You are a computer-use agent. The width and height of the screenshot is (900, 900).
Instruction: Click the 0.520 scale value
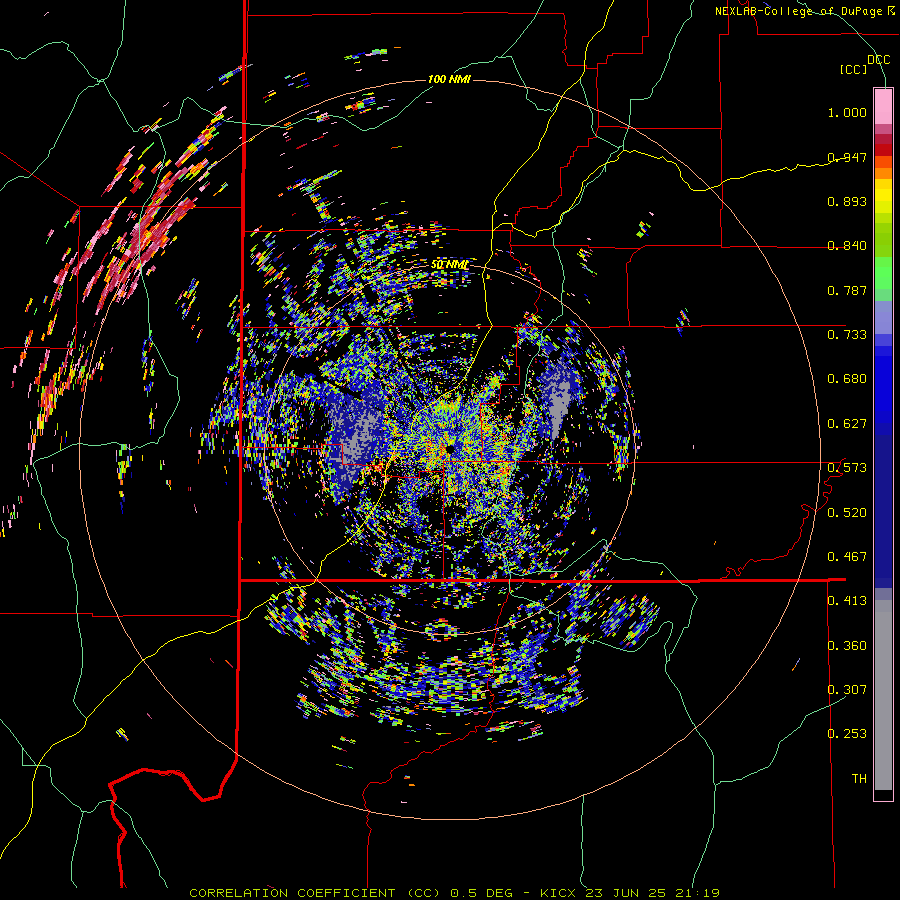(847, 513)
